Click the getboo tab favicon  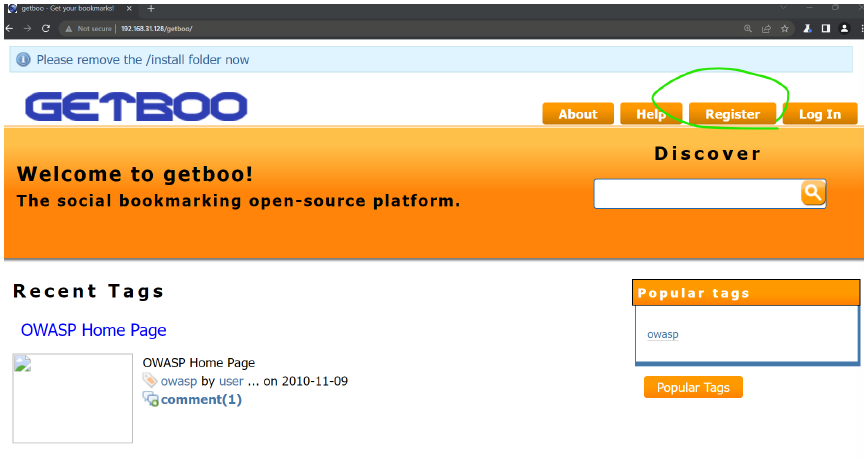tap(13, 8)
